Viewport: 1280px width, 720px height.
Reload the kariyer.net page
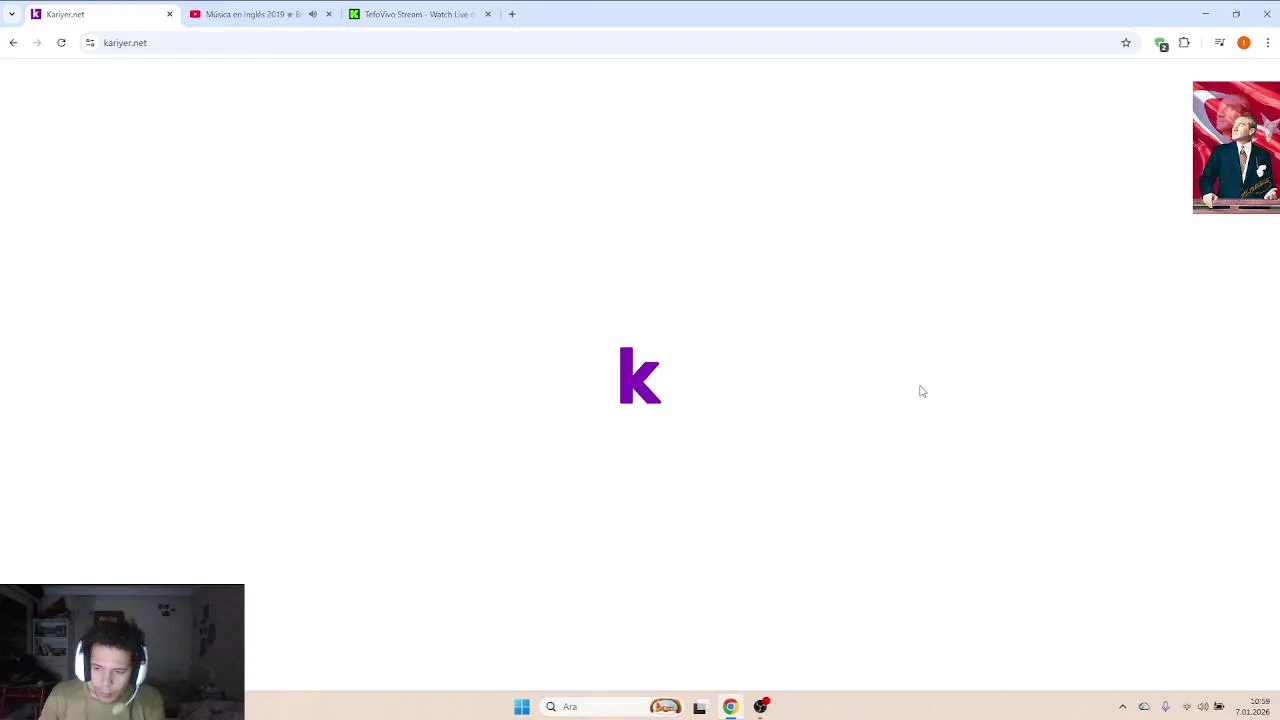61,43
